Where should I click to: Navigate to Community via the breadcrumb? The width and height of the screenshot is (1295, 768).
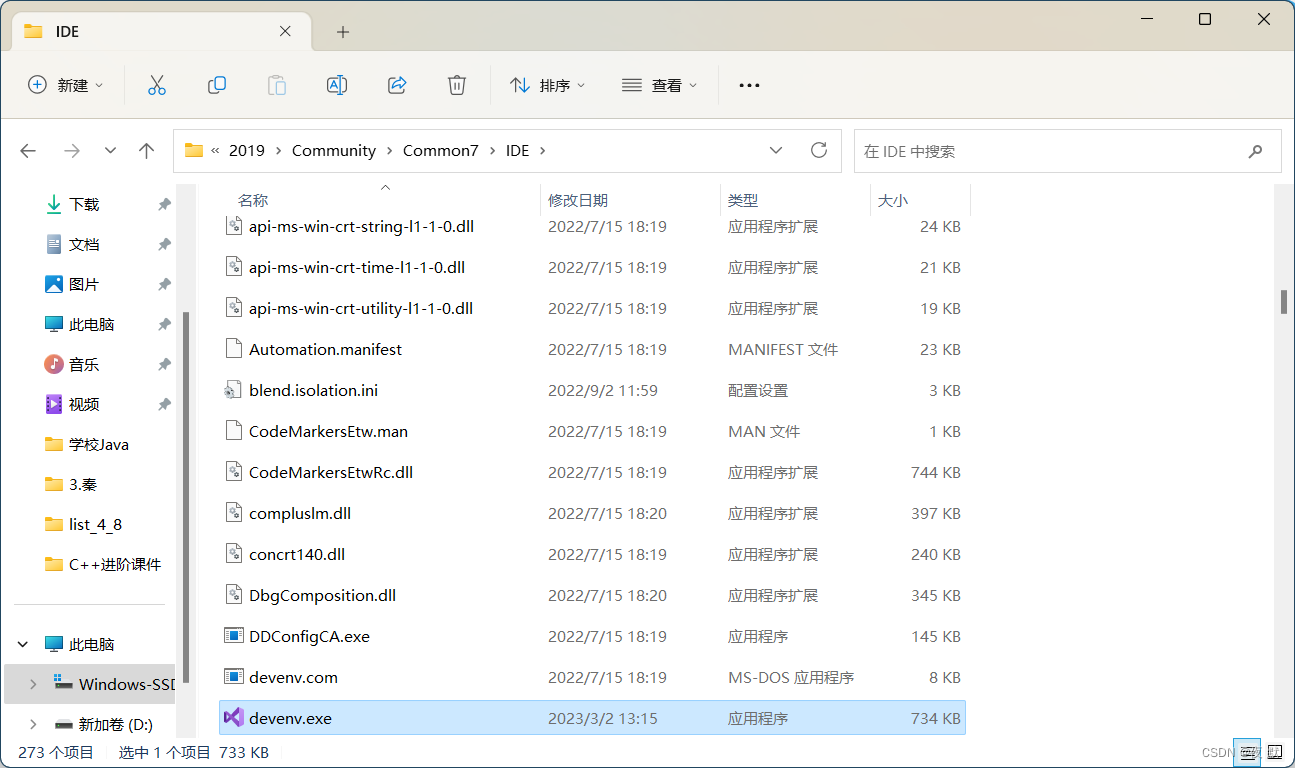[x=334, y=150]
